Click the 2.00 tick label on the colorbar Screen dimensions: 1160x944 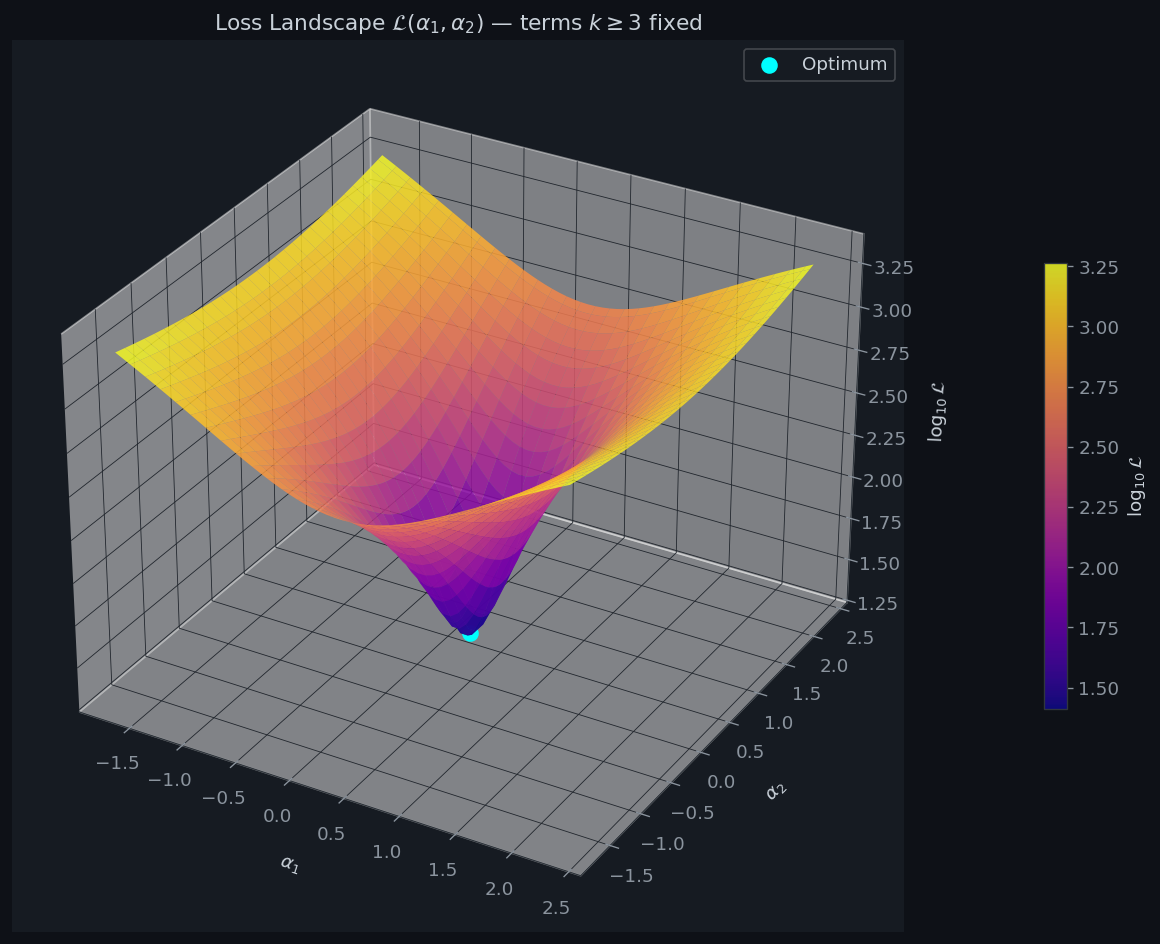1097,568
